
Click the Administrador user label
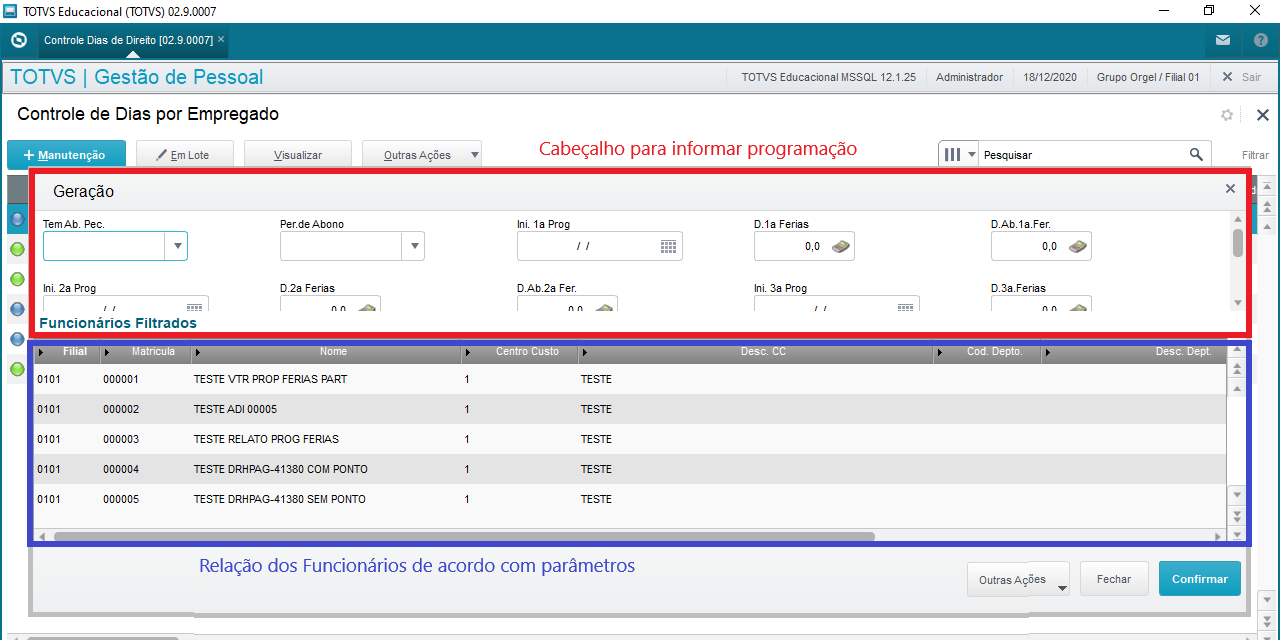click(969, 77)
